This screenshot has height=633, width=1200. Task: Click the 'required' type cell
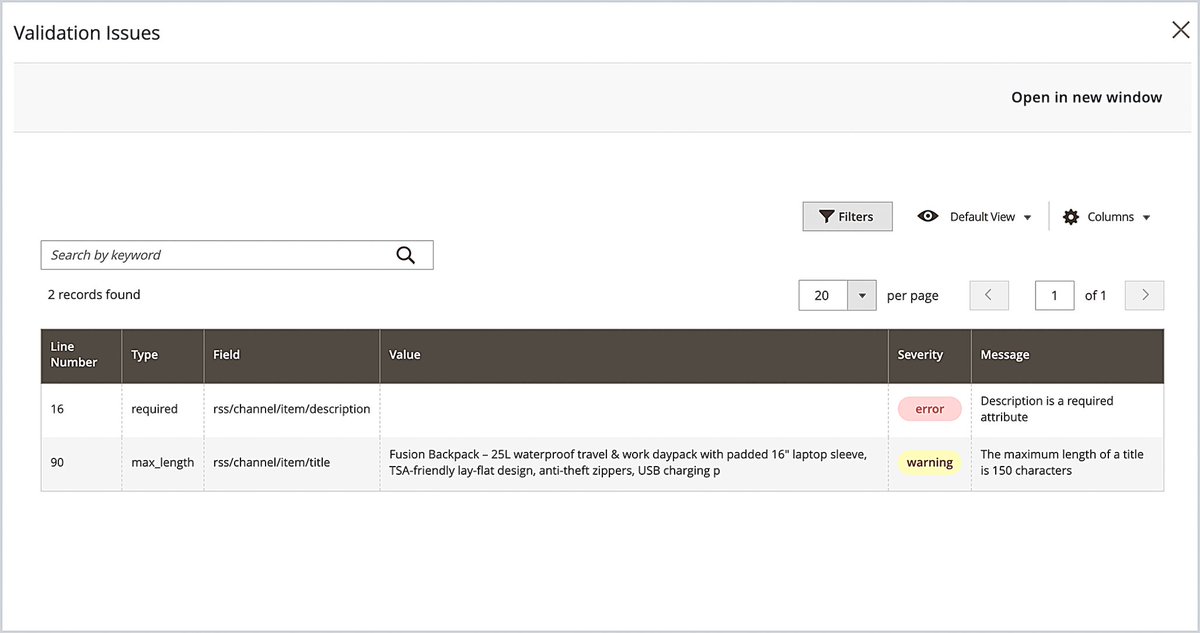pyautogui.click(x=163, y=409)
